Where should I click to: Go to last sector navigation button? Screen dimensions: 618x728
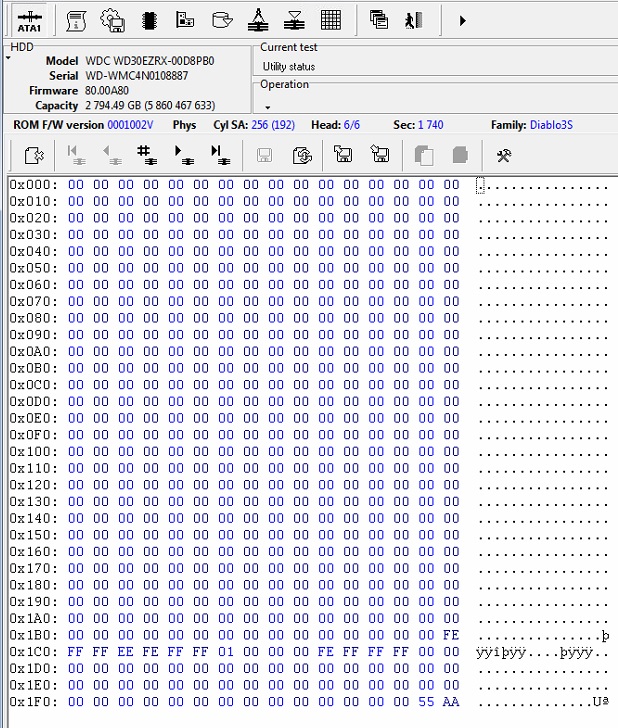(220, 155)
